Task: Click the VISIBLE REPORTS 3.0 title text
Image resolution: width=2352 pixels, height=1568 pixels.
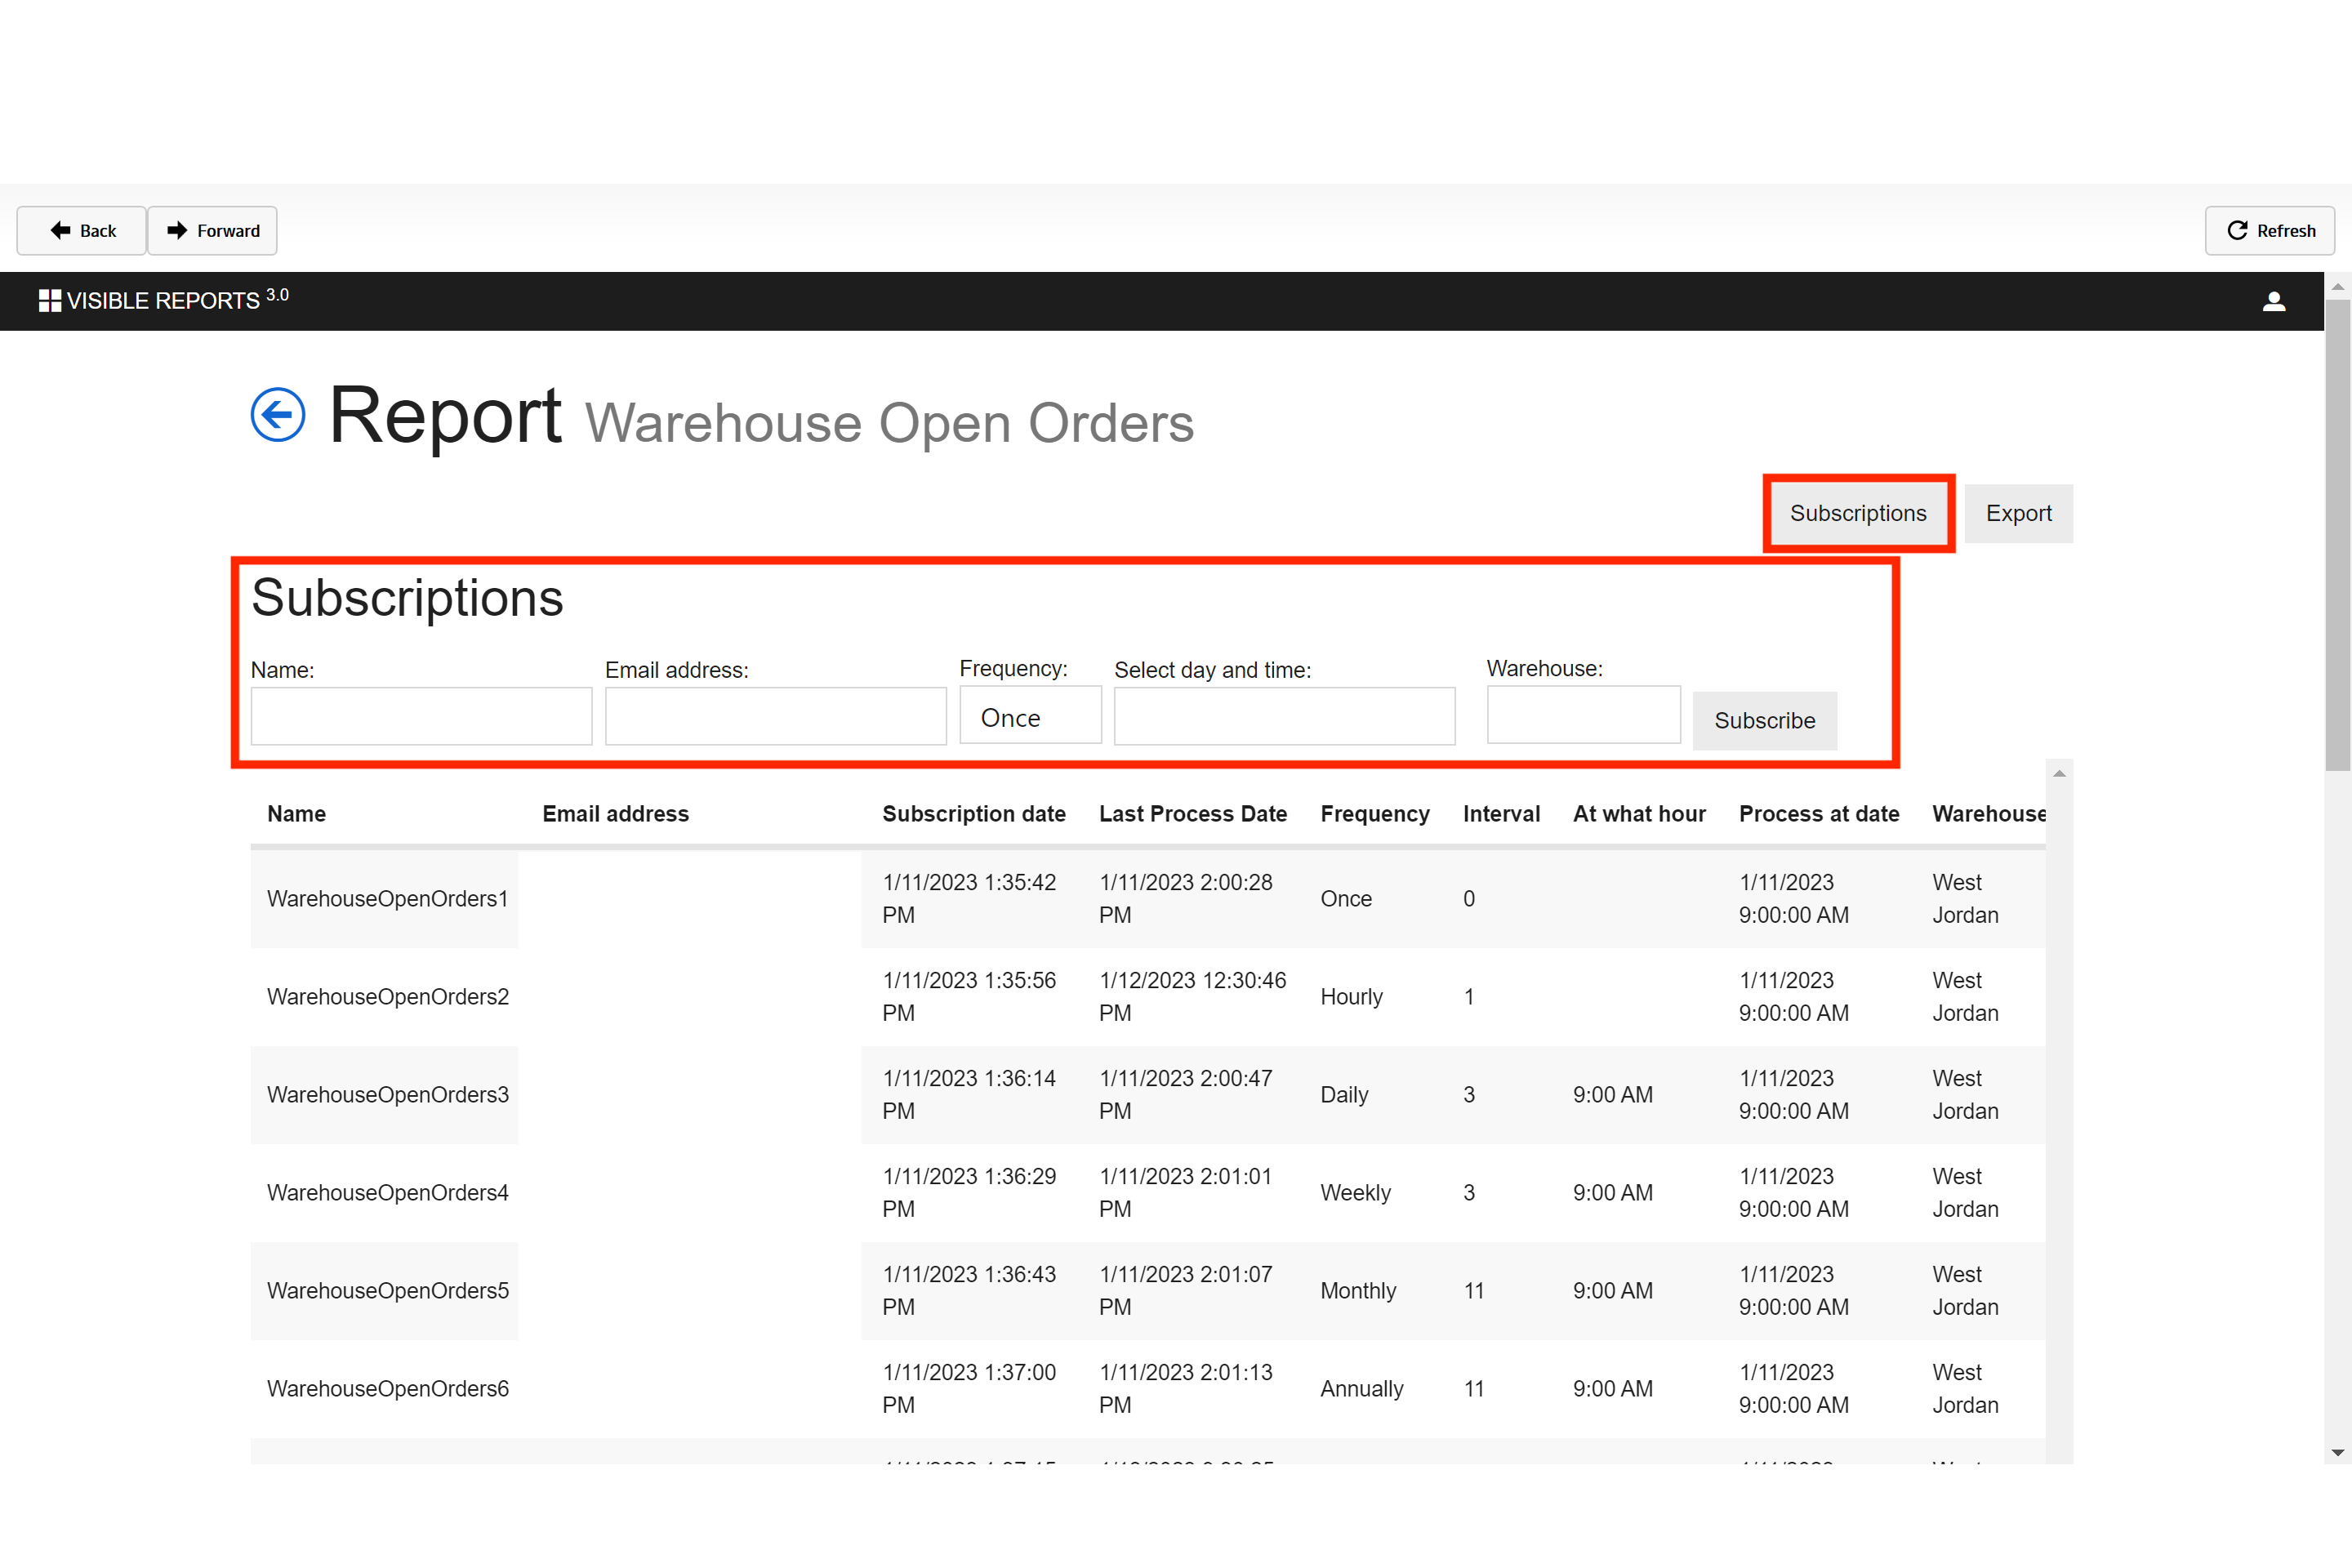Action: click(x=178, y=300)
